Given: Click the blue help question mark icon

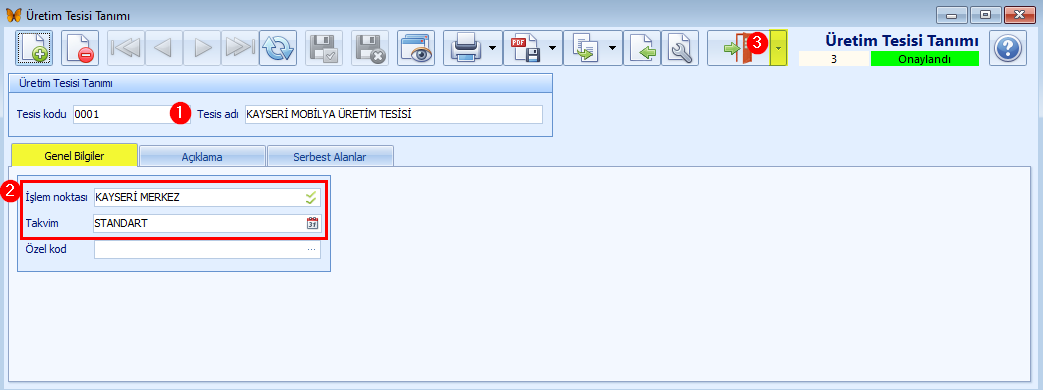Looking at the screenshot, I should 1008,48.
